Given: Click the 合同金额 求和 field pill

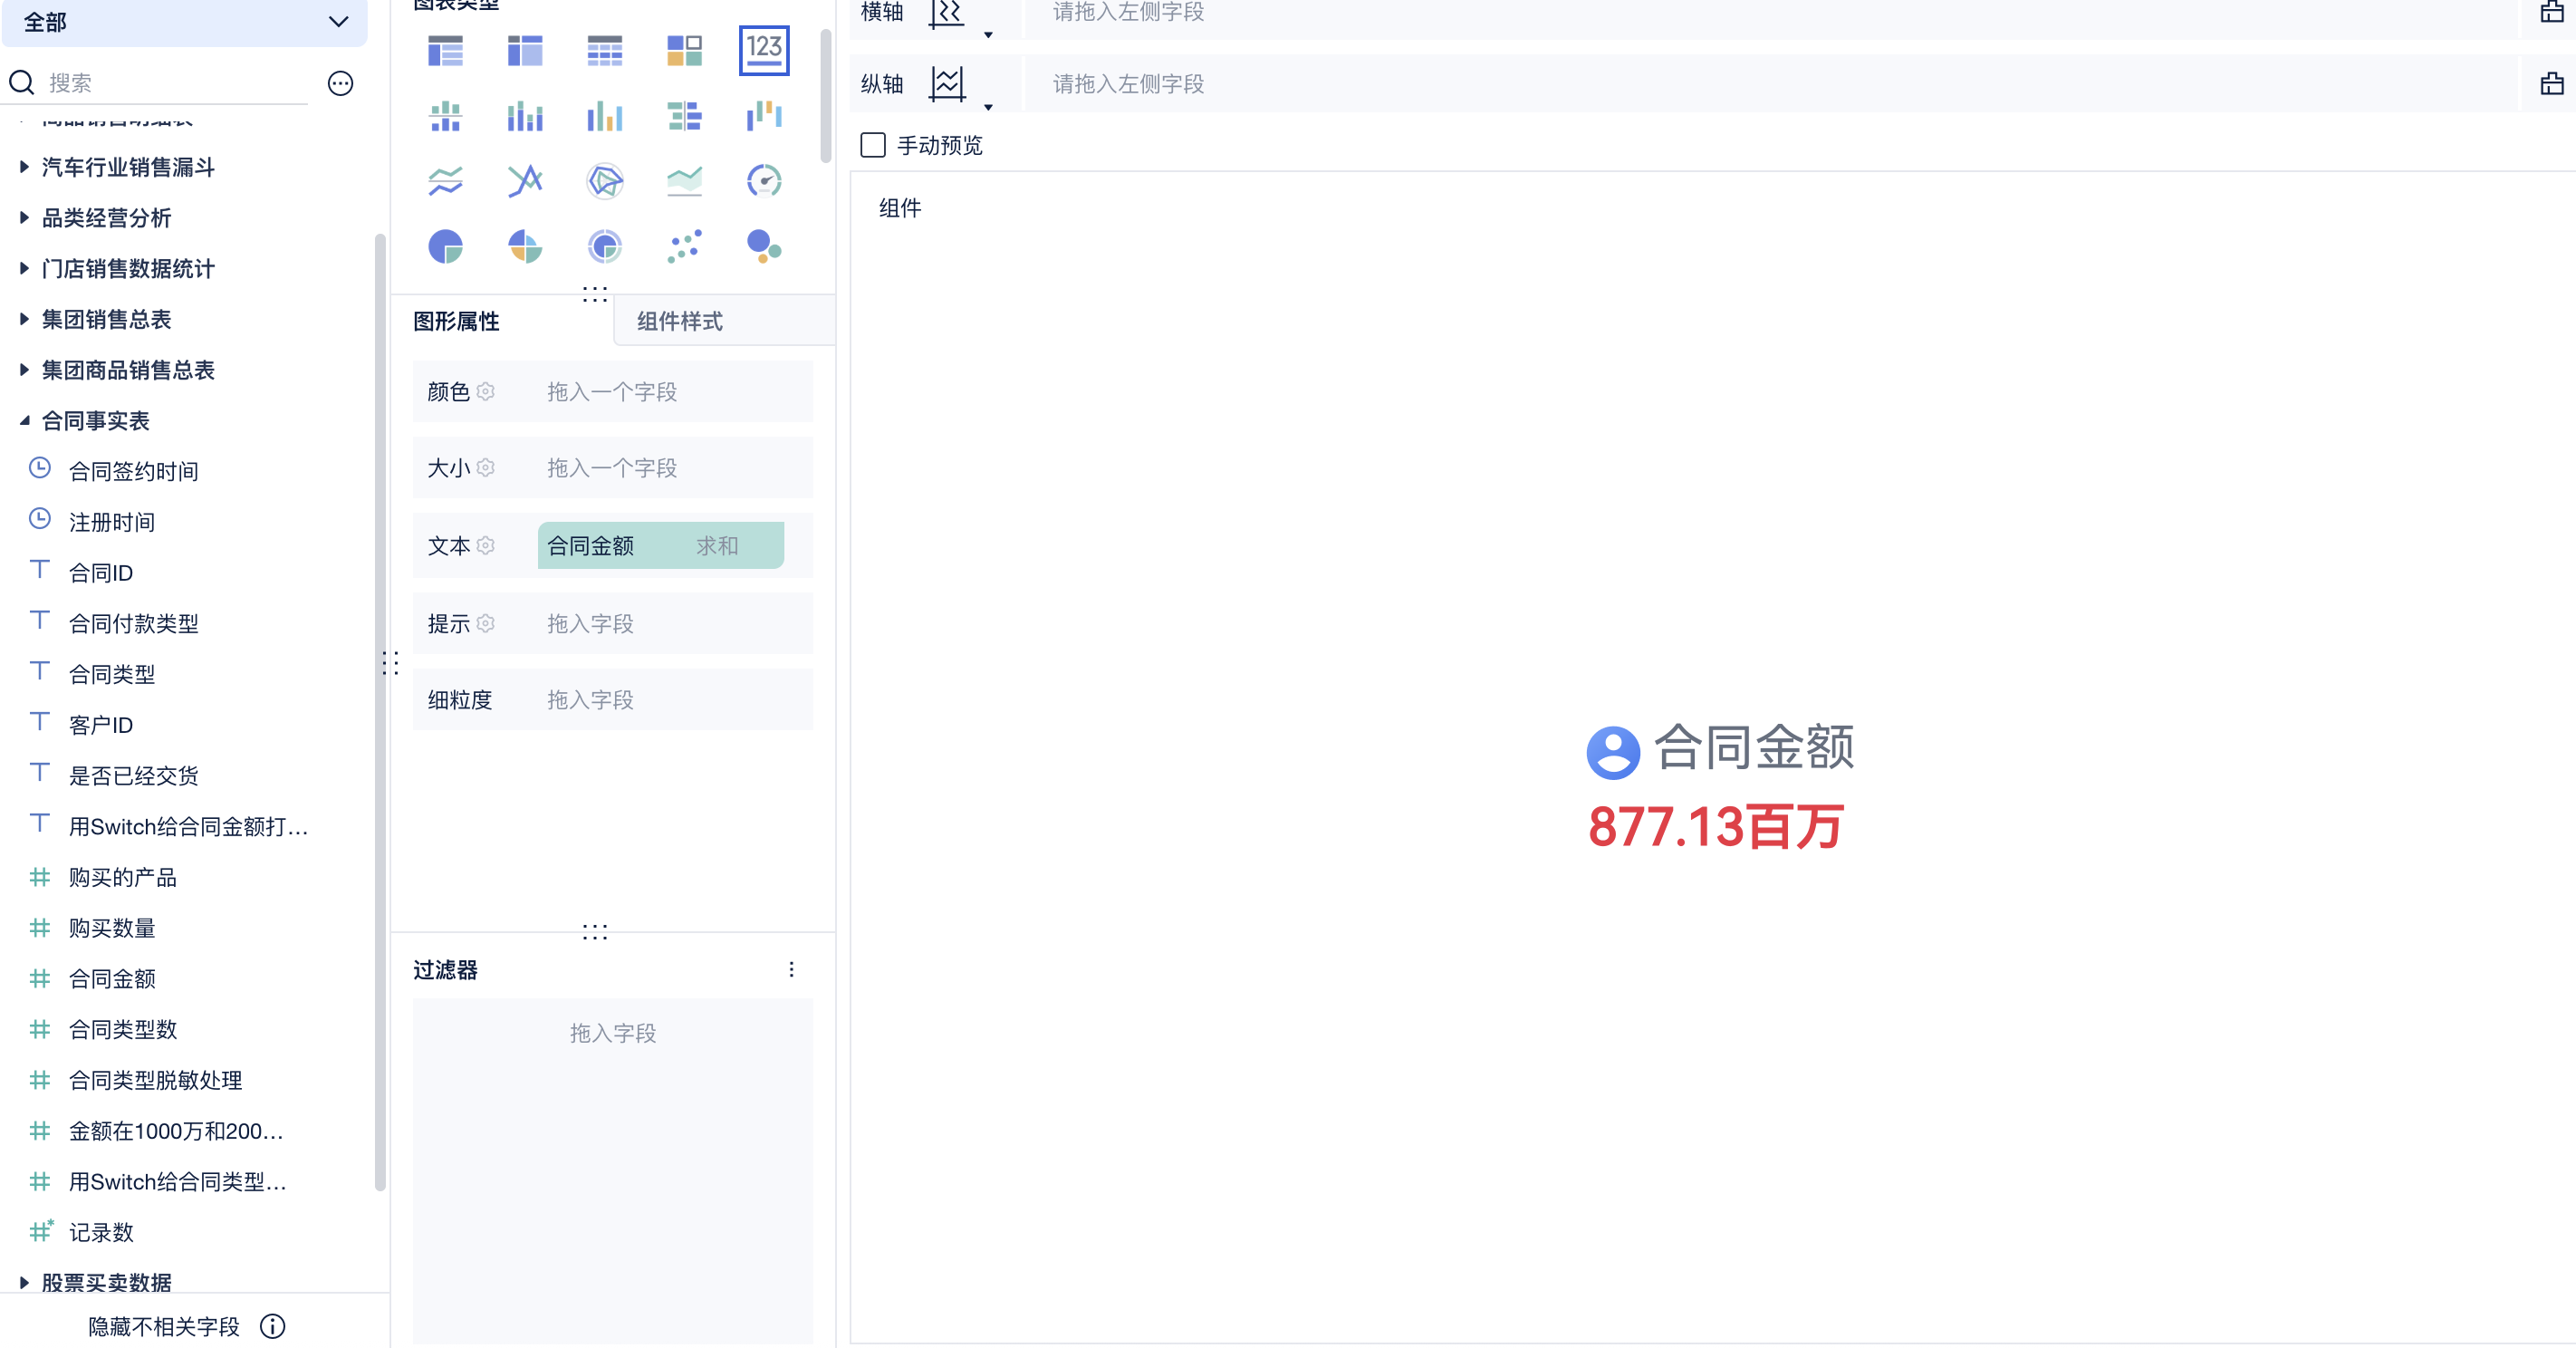Looking at the screenshot, I should coord(660,545).
